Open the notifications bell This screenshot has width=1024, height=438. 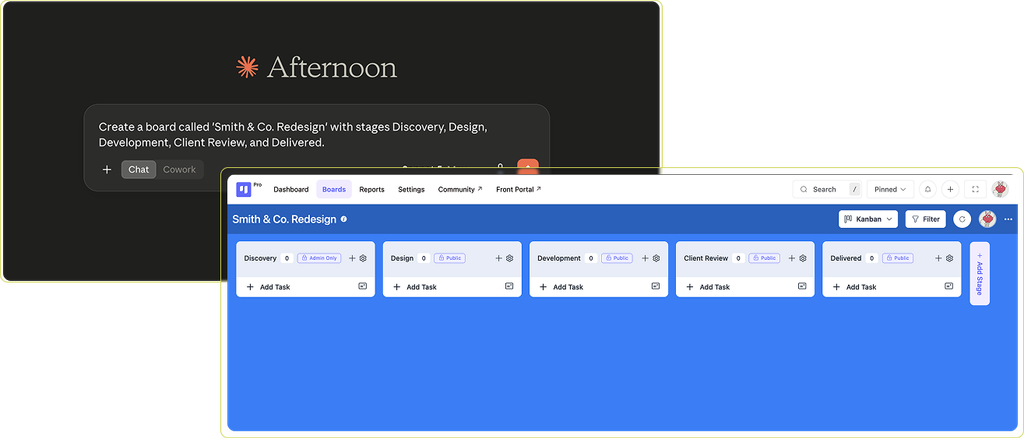928,189
